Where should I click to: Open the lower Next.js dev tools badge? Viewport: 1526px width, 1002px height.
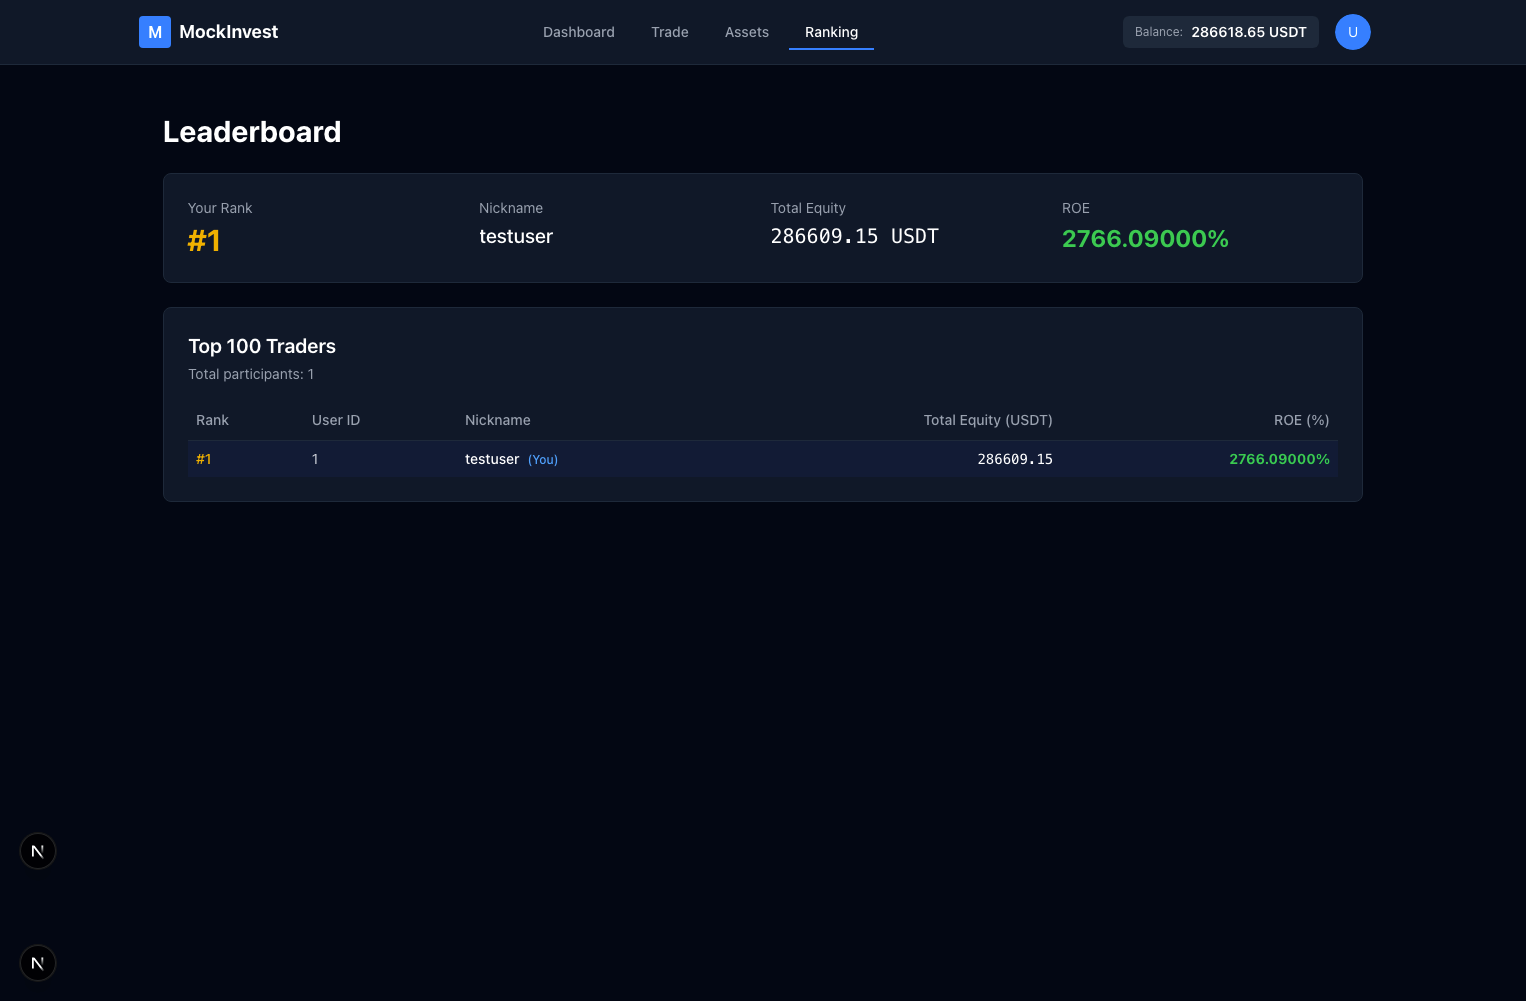[38, 963]
